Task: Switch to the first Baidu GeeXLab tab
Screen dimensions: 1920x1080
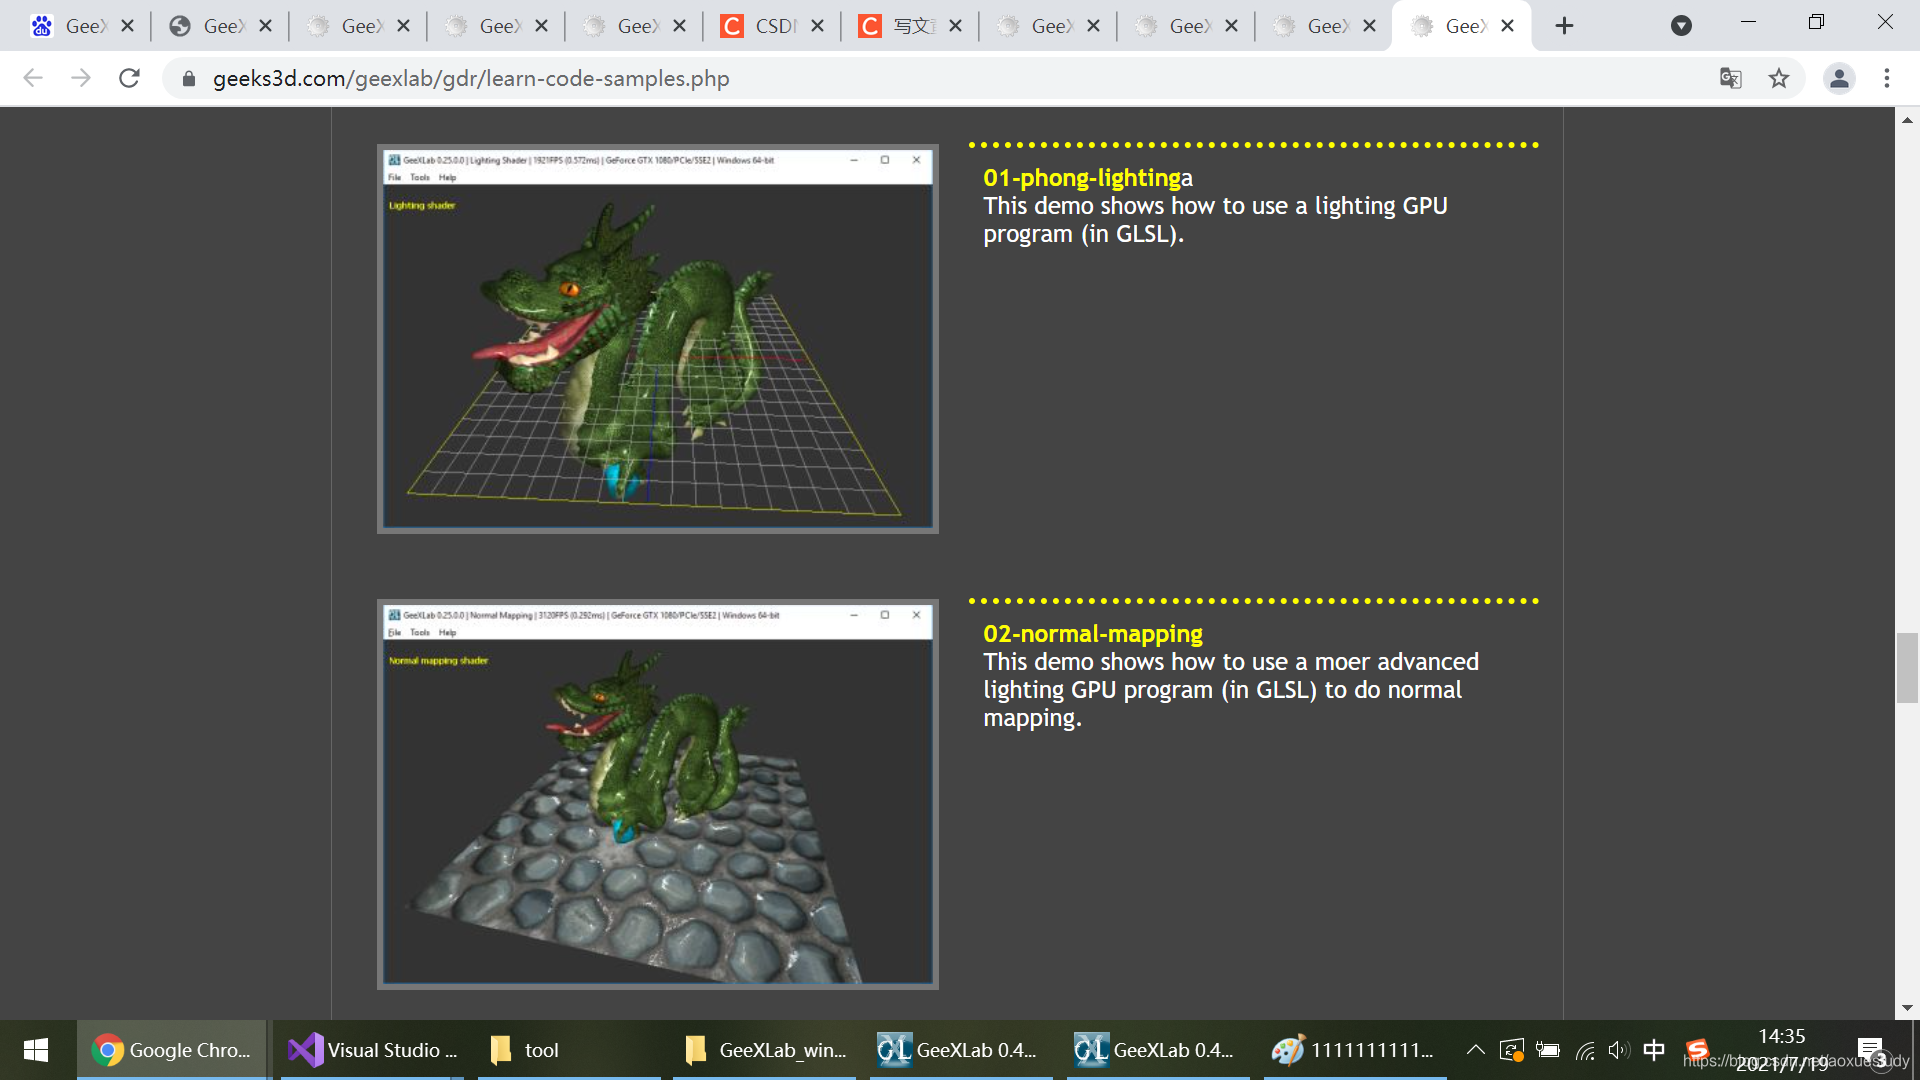Action: [x=80, y=26]
